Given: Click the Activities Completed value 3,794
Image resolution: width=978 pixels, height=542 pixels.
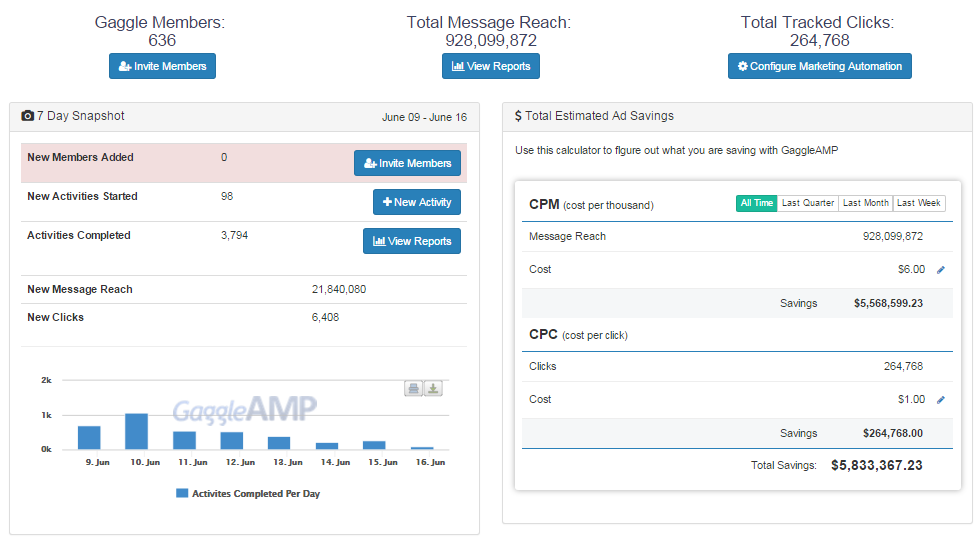Looking at the screenshot, I should point(234,236).
